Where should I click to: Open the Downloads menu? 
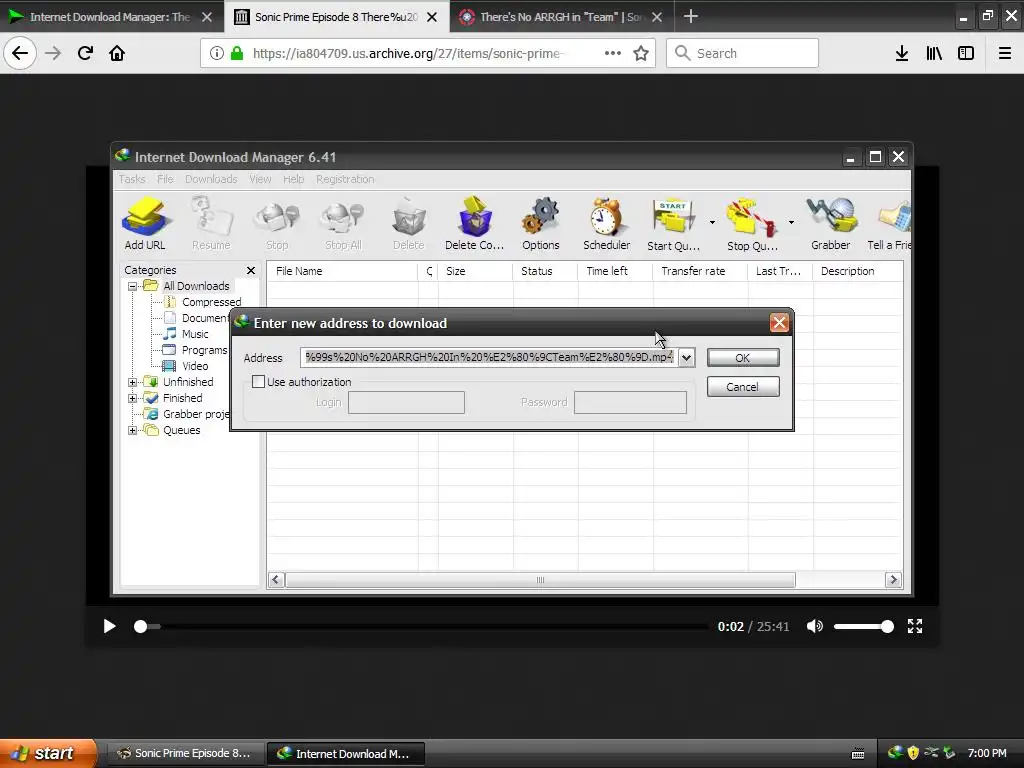211,179
